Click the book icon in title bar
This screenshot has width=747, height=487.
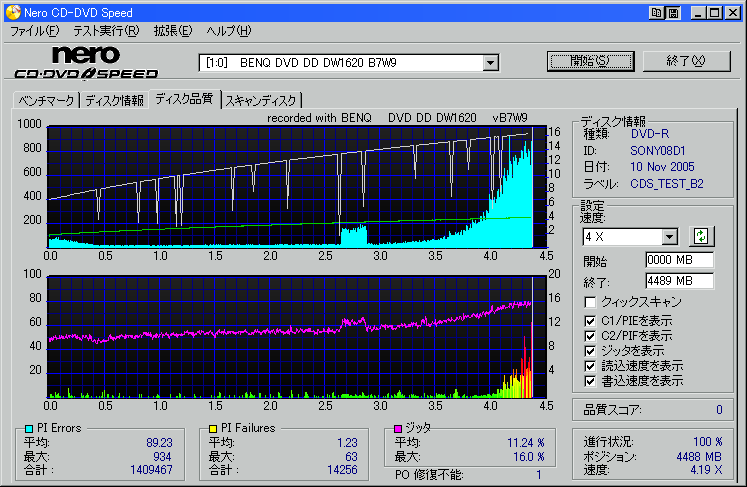click(656, 12)
